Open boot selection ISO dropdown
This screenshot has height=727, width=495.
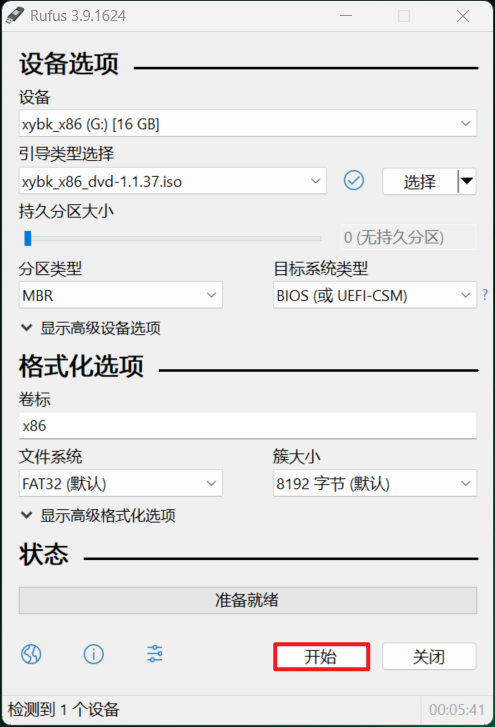coord(173,181)
